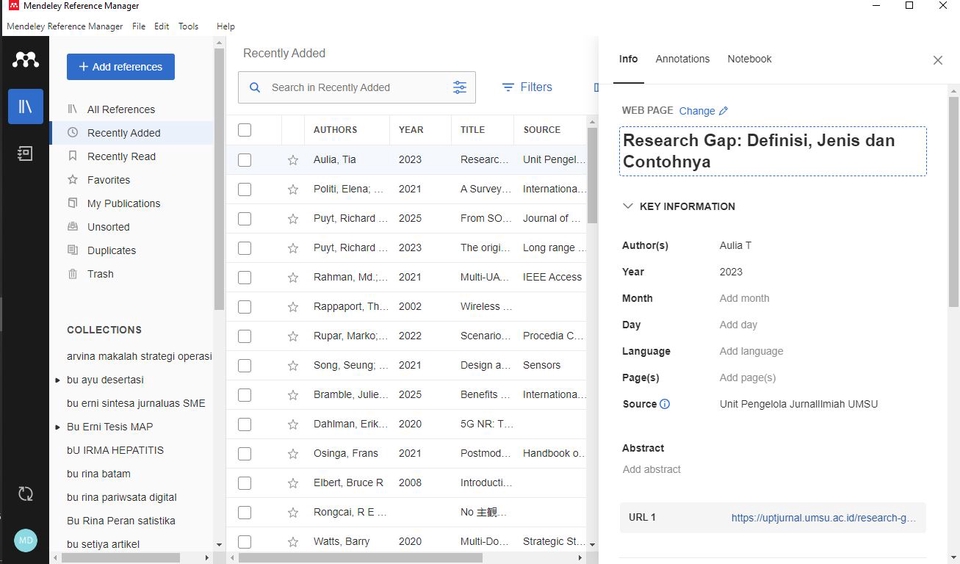
Task: Toggle the select all references checkbox
Action: pyautogui.click(x=245, y=130)
